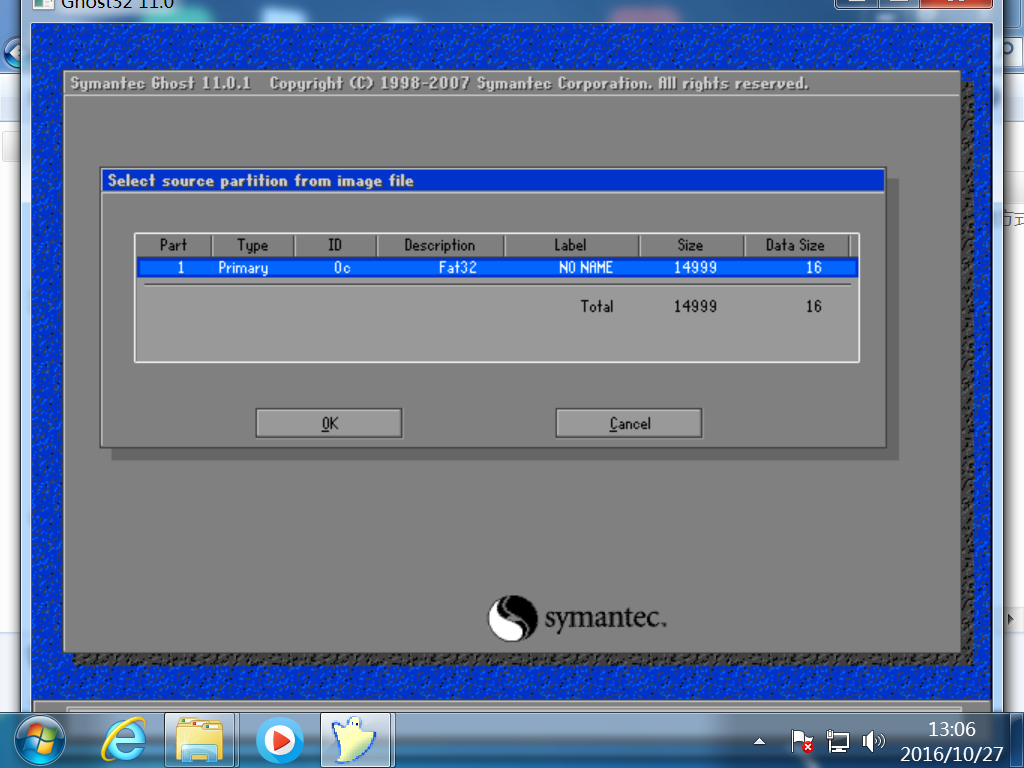This screenshot has width=1024, height=768.
Task: Click the Ghost32 ghost taskbar icon
Action: (x=356, y=741)
